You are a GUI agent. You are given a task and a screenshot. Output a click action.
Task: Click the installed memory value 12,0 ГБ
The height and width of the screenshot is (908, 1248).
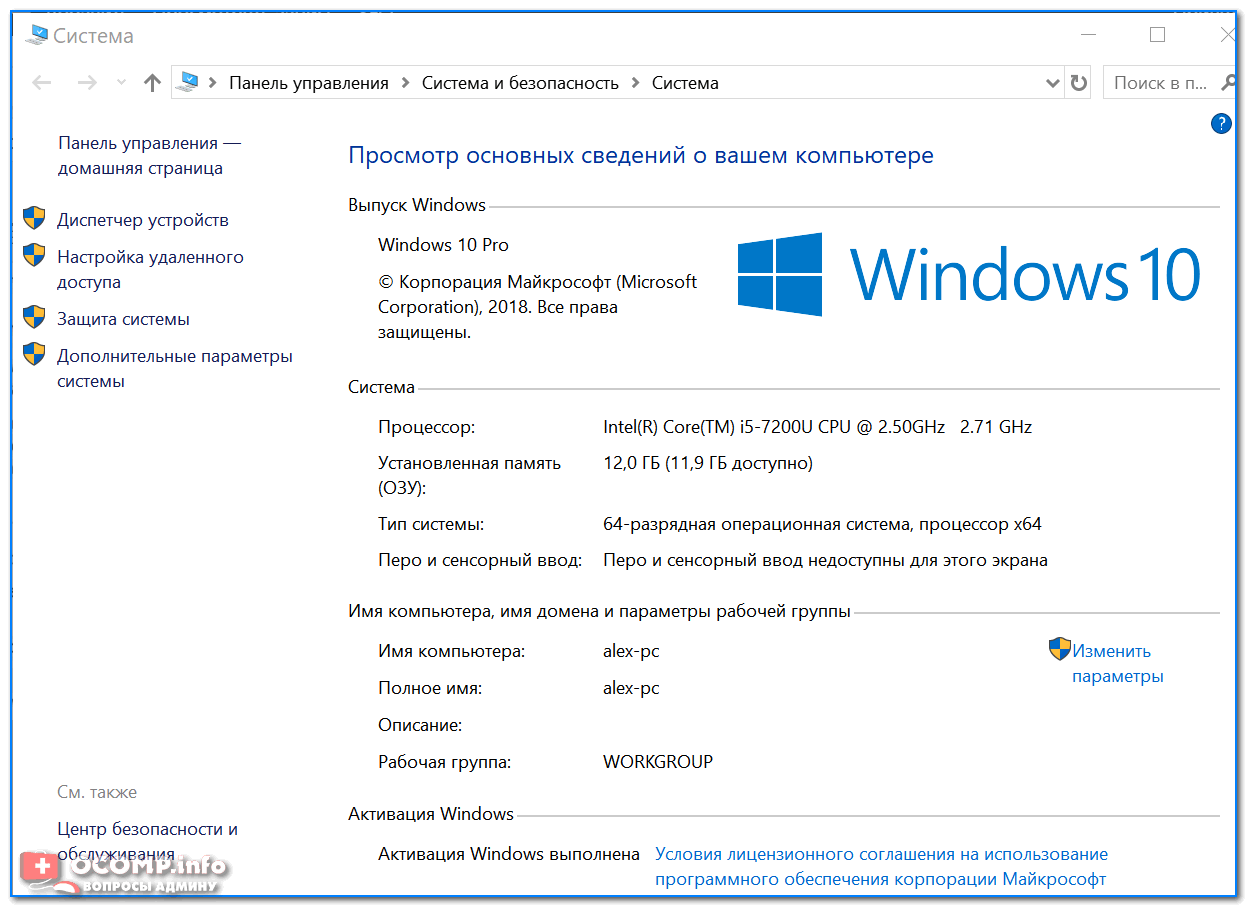click(x=708, y=463)
